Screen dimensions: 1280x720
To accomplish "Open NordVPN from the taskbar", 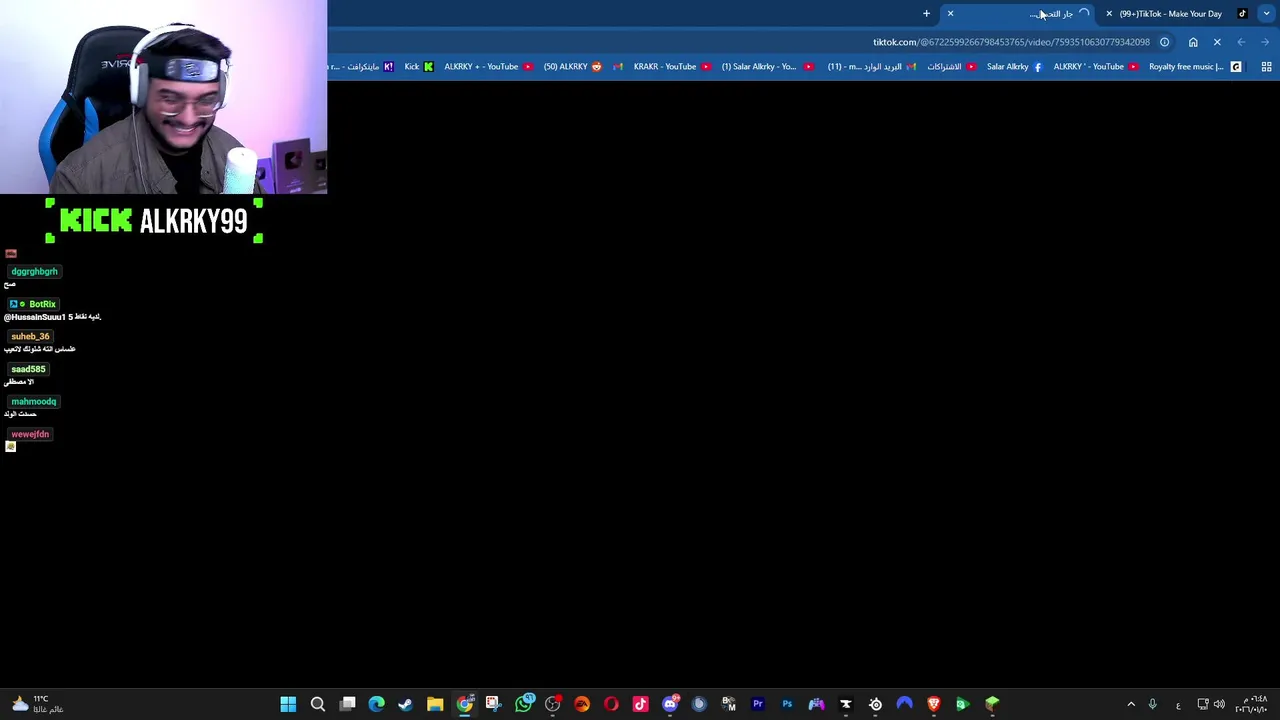I will click(x=904, y=704).
